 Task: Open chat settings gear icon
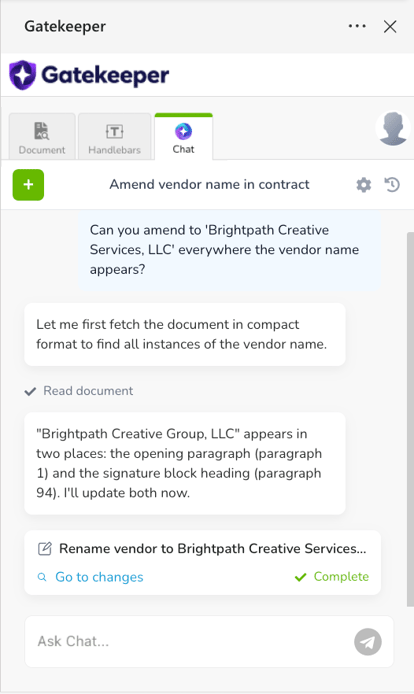coord(364,185)
